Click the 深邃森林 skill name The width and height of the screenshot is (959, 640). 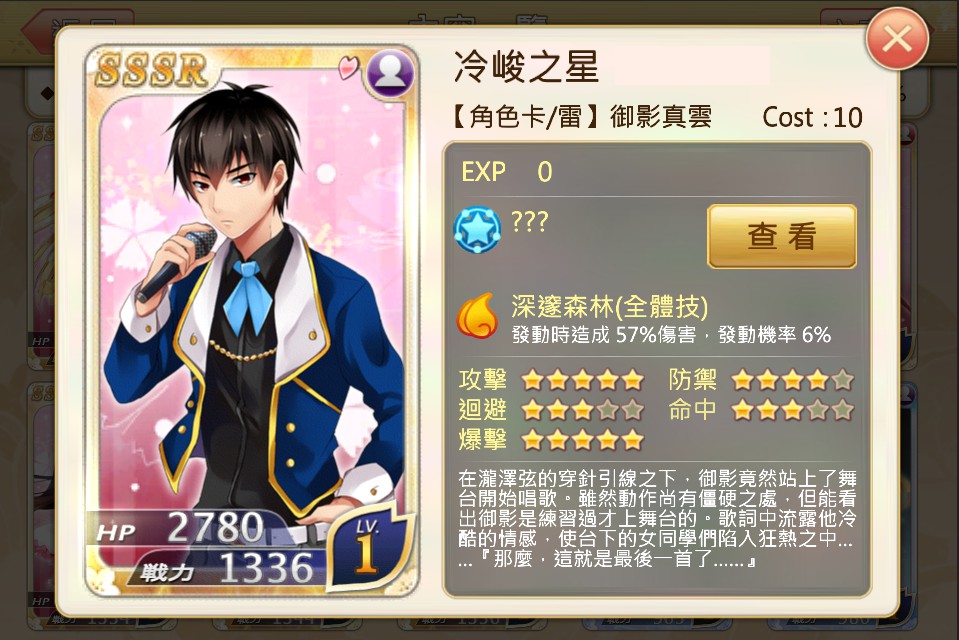point(609,306)
